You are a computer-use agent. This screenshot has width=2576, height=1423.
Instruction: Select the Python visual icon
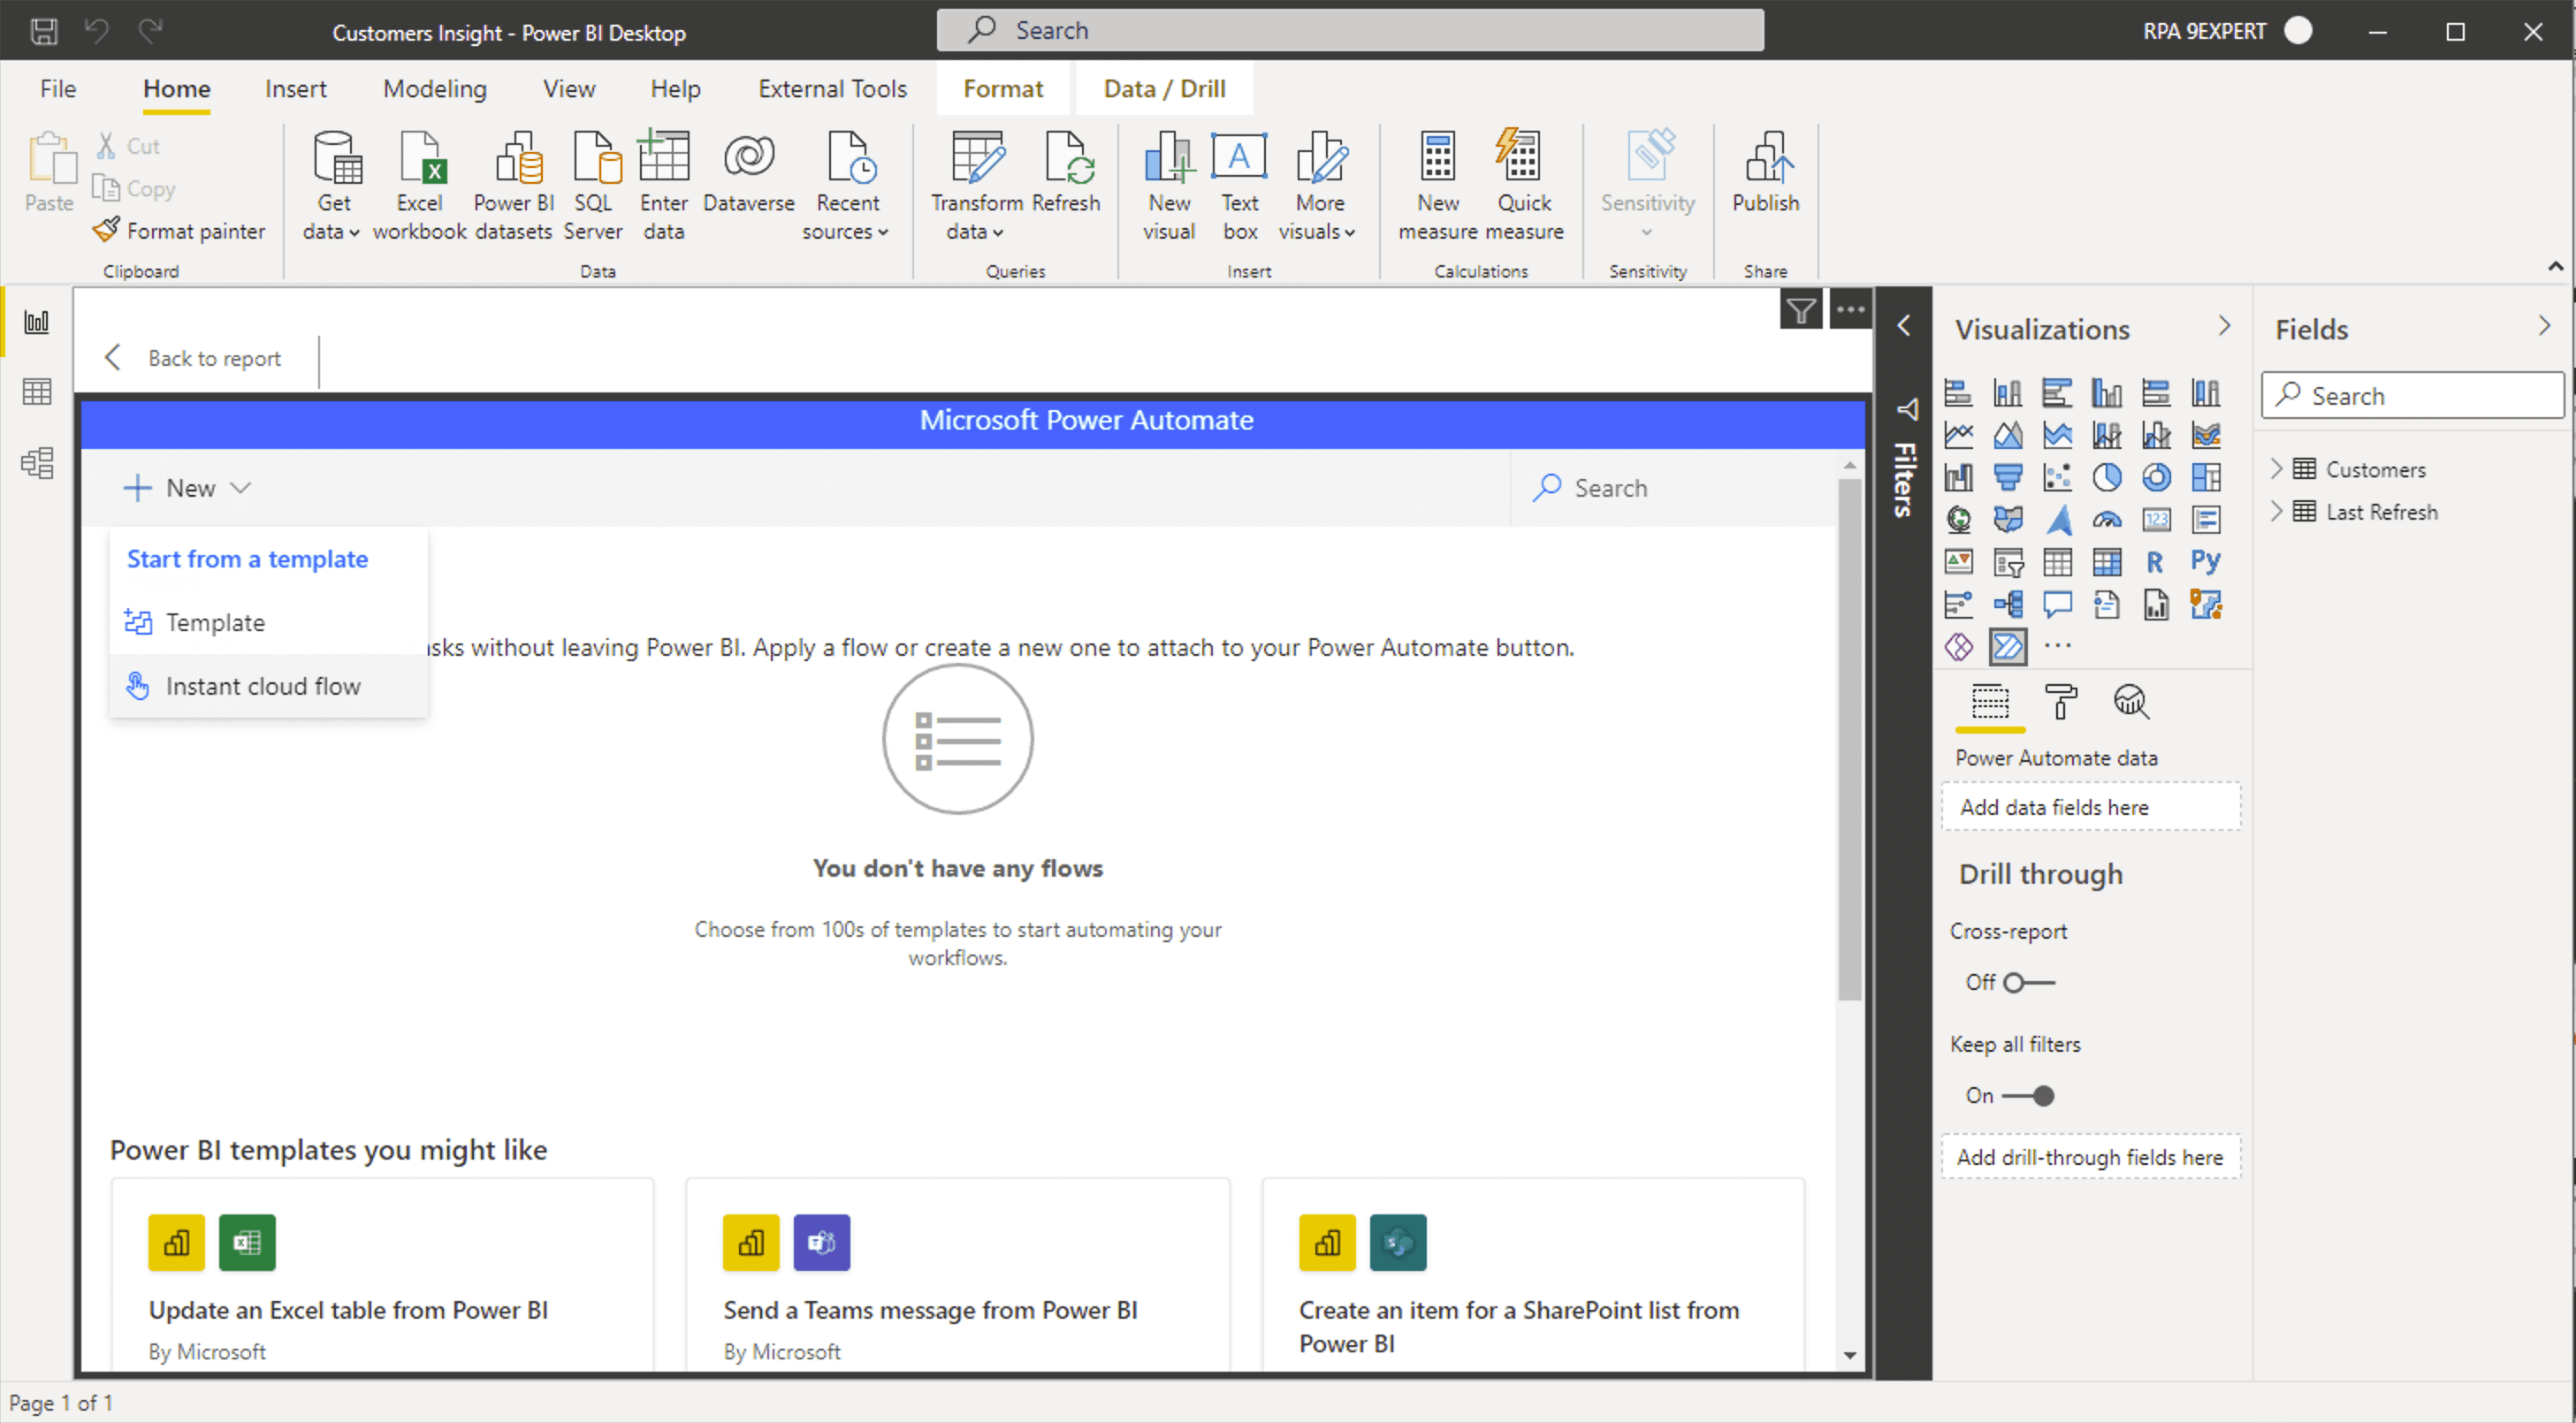coord(2207,561)
